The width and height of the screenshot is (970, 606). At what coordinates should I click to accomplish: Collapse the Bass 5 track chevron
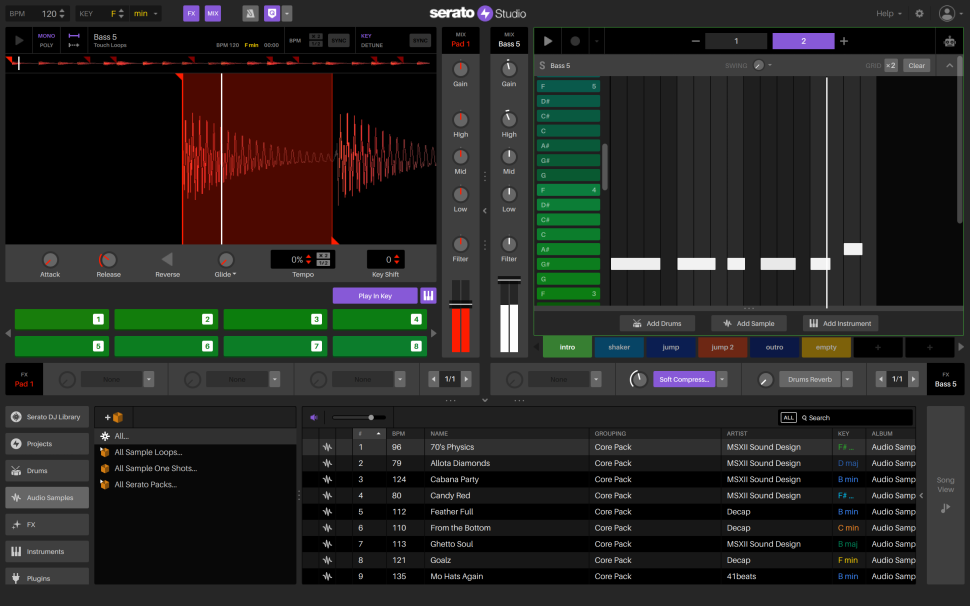tap(949, 65)
